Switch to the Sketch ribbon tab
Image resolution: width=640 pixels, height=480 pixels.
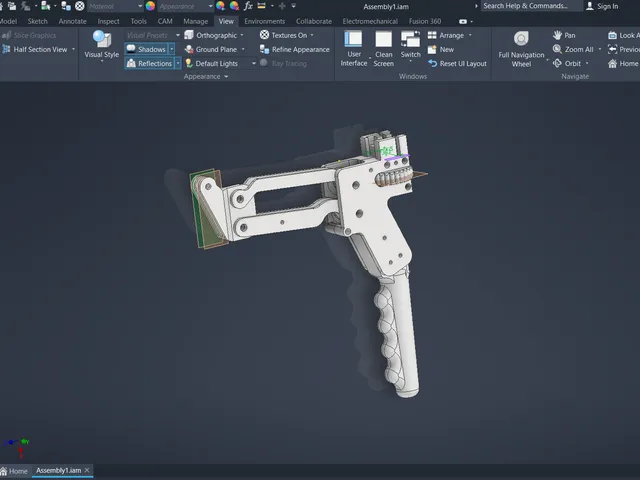38,21
